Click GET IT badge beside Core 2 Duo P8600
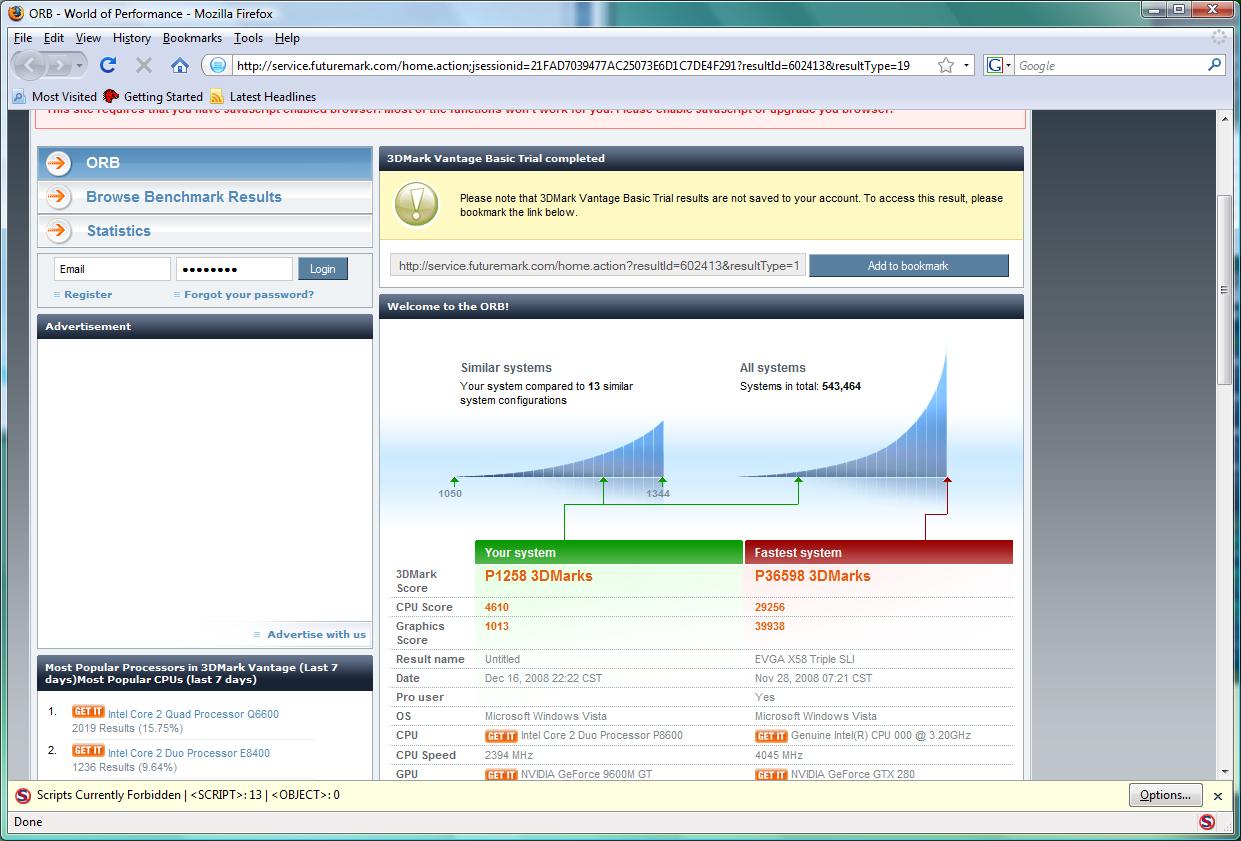 [501, 736]
